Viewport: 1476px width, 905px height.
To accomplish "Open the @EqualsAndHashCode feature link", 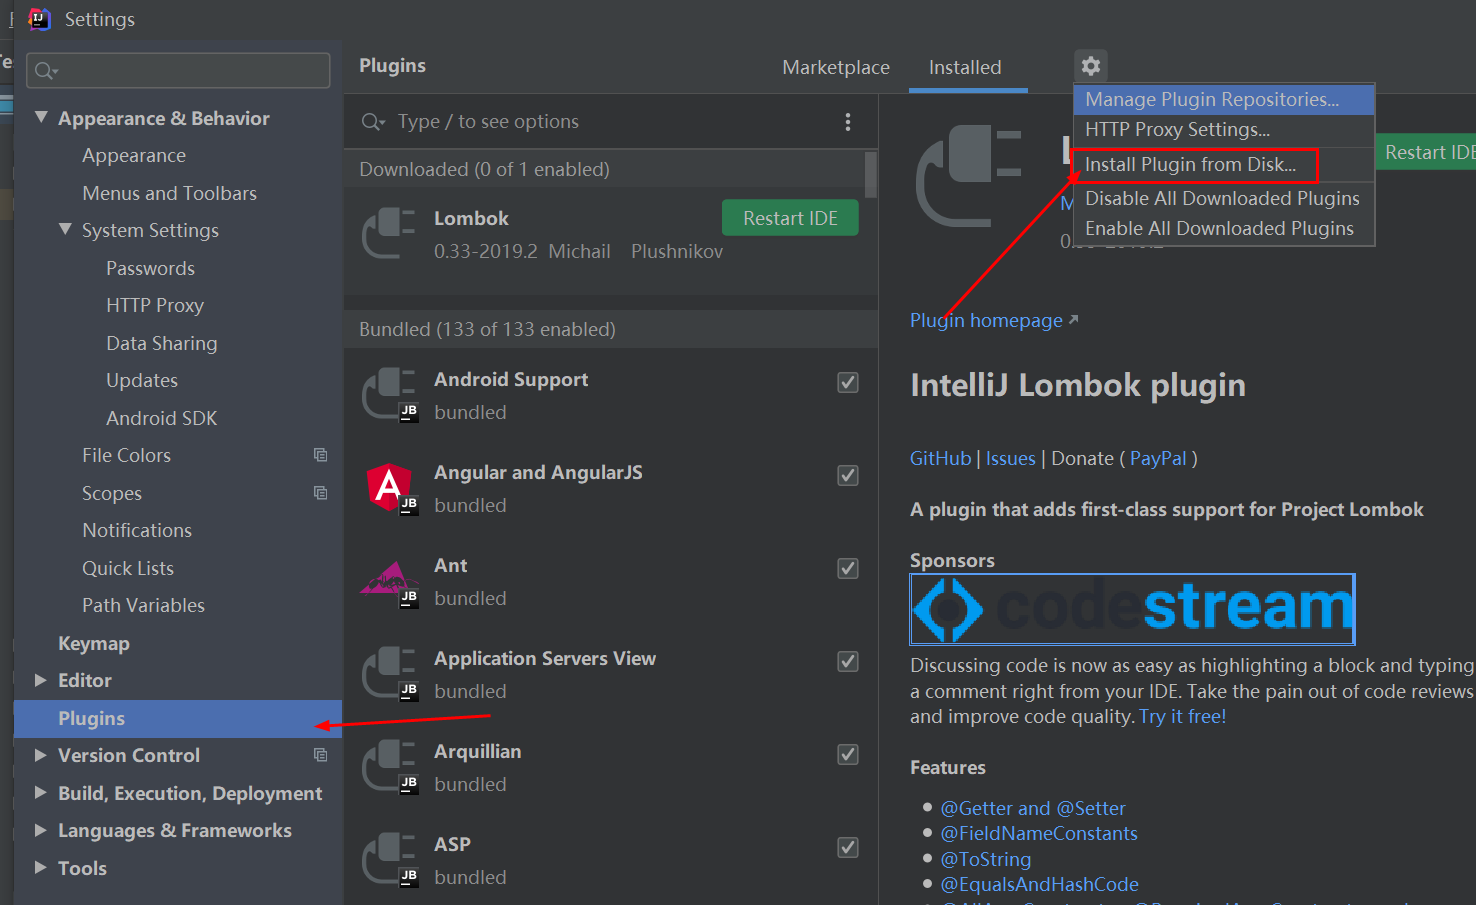I will 1039,884.
